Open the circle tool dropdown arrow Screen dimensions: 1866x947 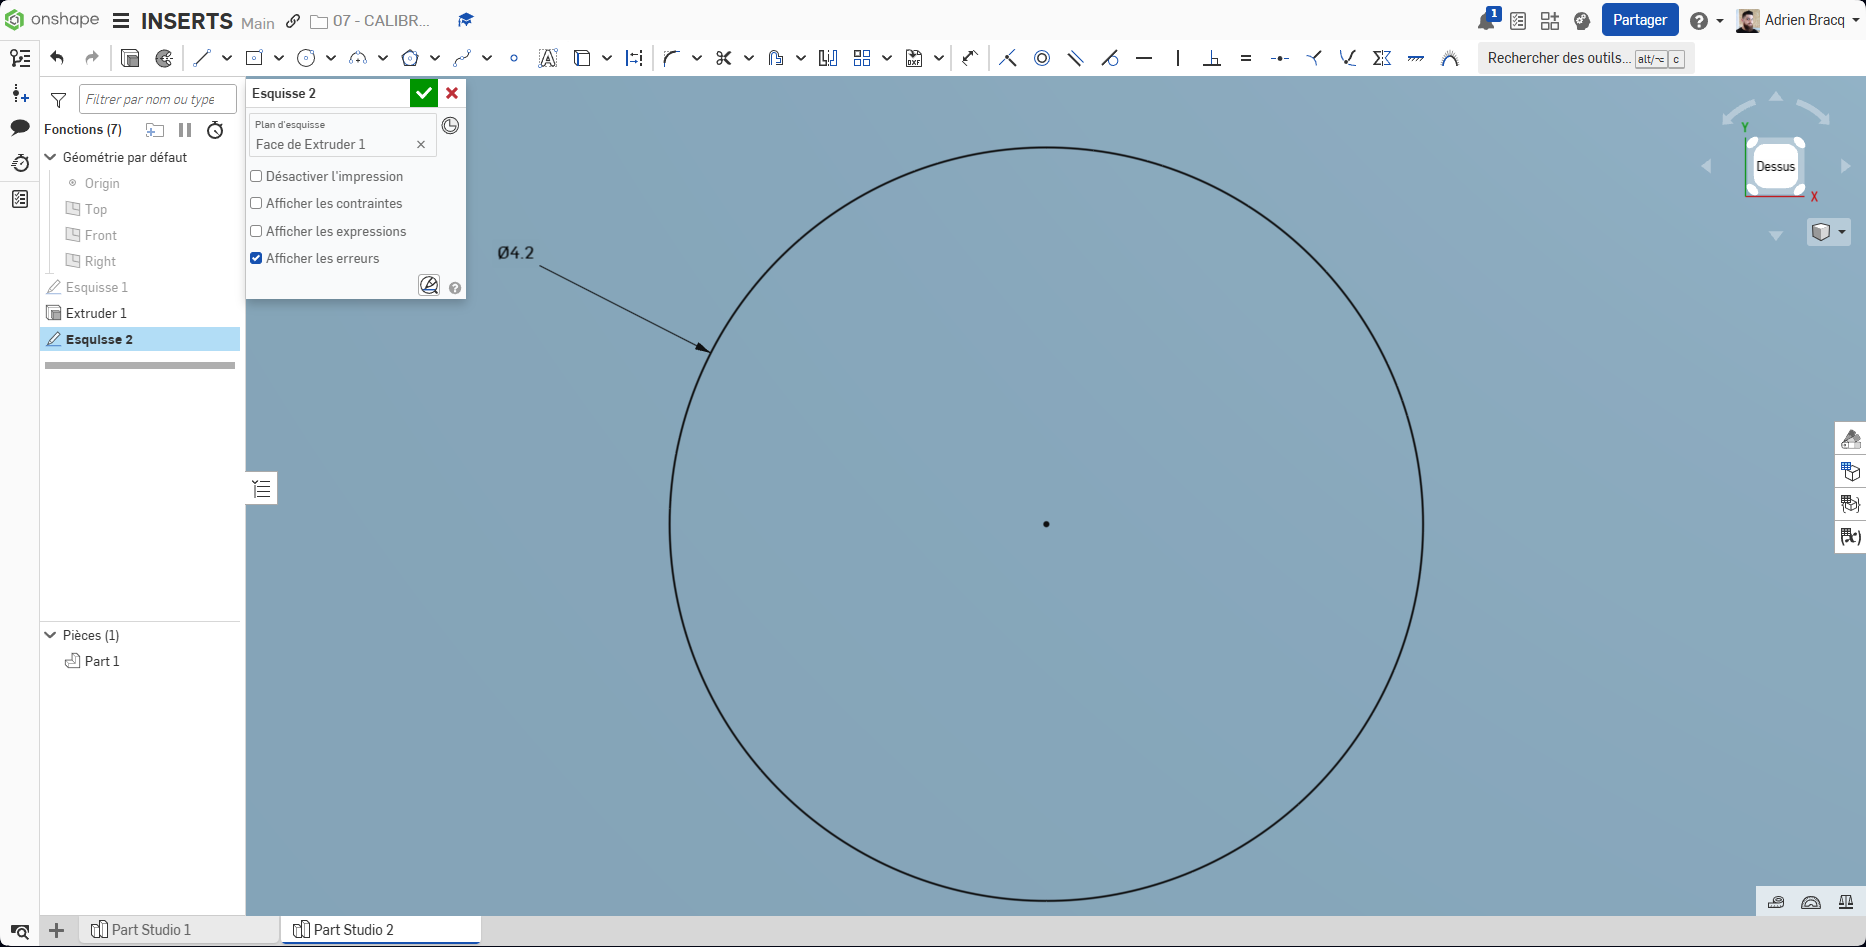331,58
